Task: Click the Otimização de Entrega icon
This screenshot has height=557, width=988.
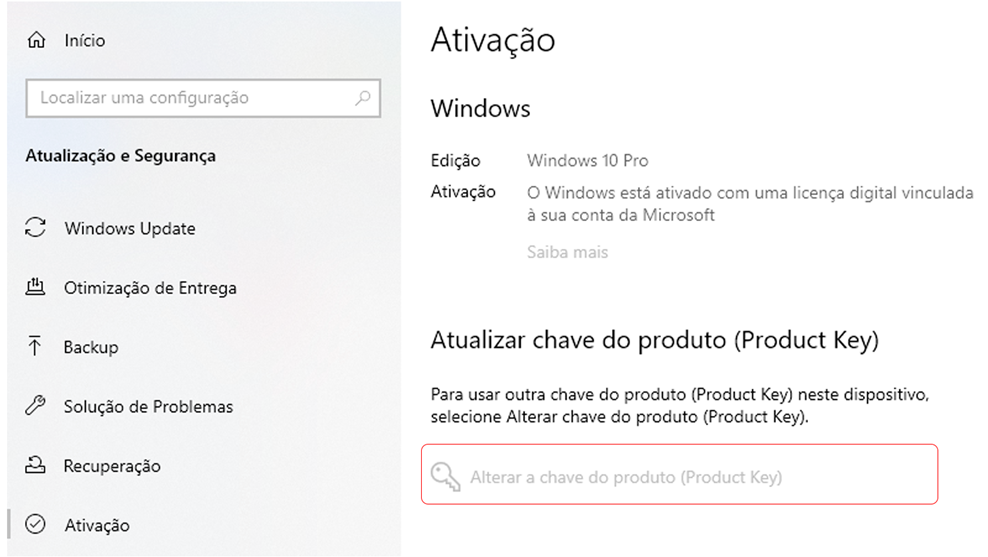Action: (35, 287)
